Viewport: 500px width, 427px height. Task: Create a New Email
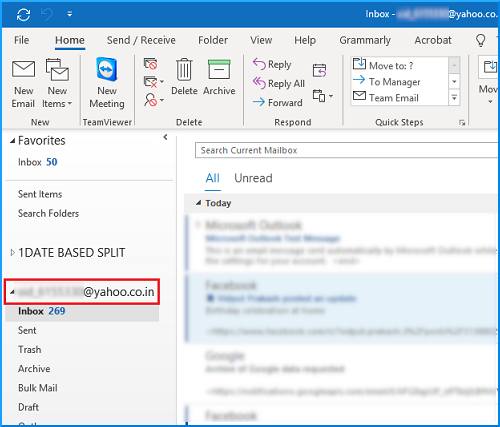coord(23,84)
